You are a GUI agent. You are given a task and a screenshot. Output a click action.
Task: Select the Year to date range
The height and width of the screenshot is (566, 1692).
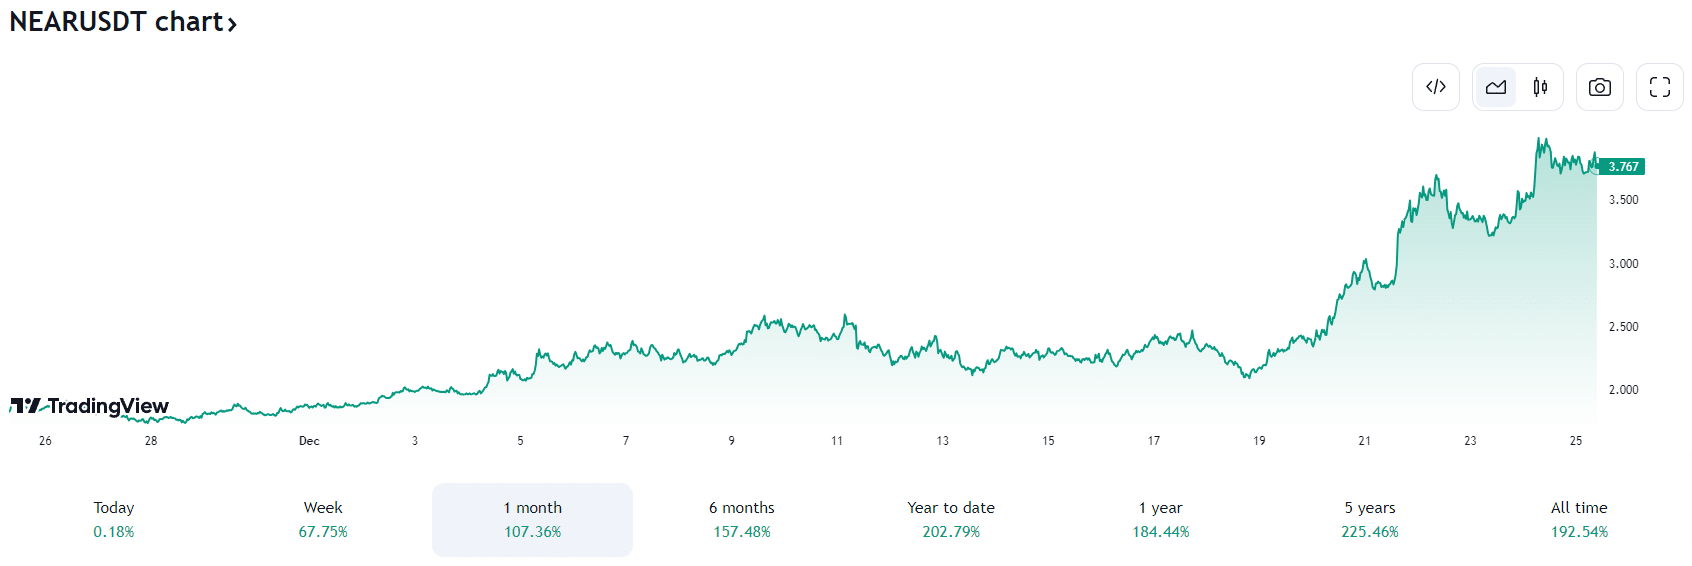(x=951, y=520)
